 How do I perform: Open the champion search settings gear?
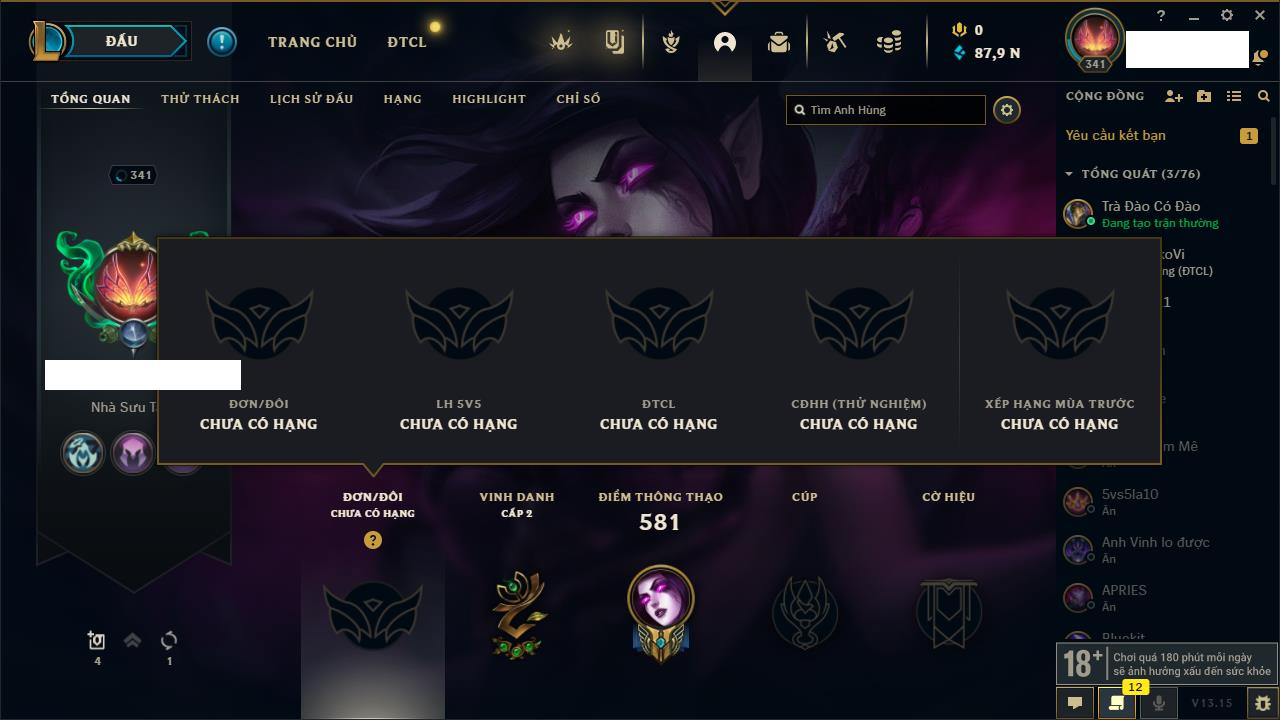click(x=1007, y=110)
